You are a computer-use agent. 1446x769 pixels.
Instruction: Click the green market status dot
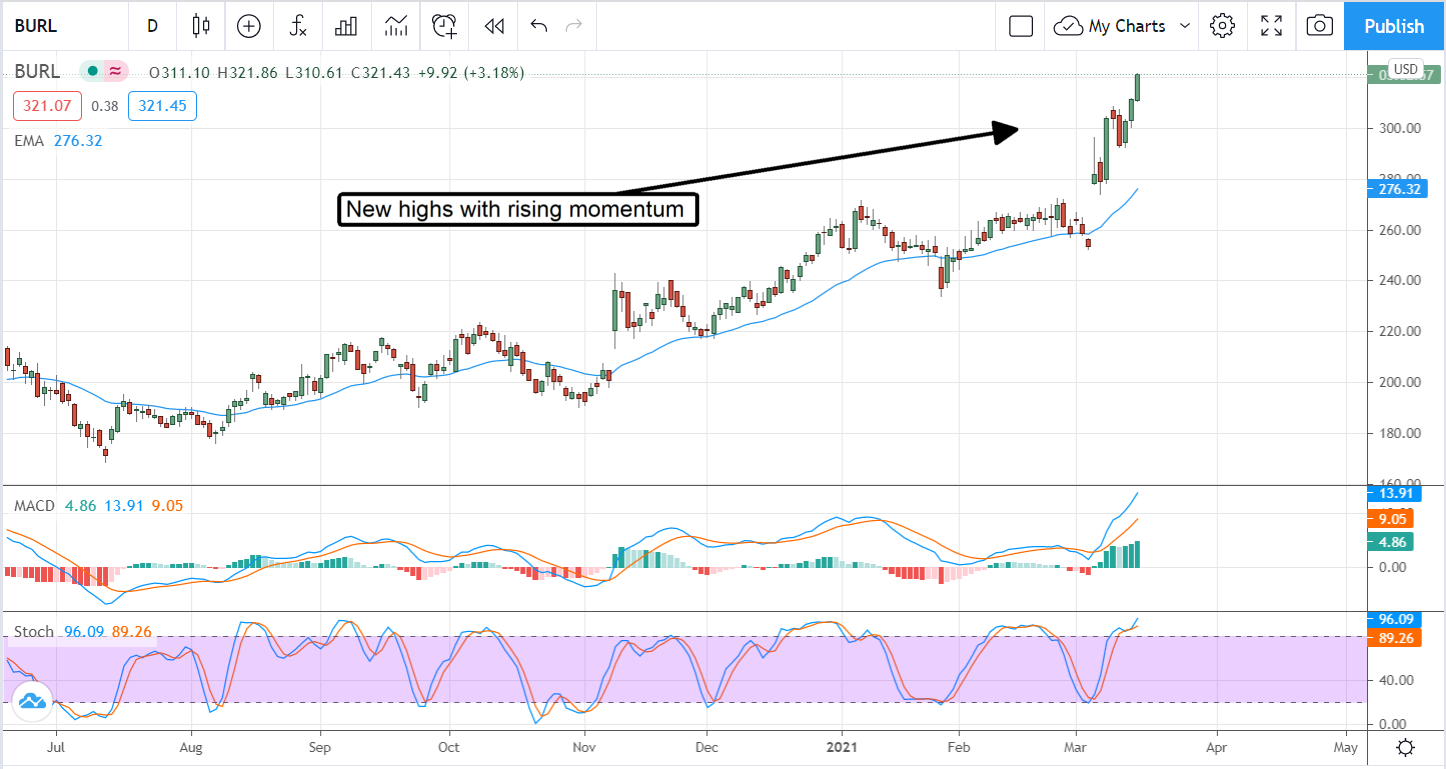point(92,72)
